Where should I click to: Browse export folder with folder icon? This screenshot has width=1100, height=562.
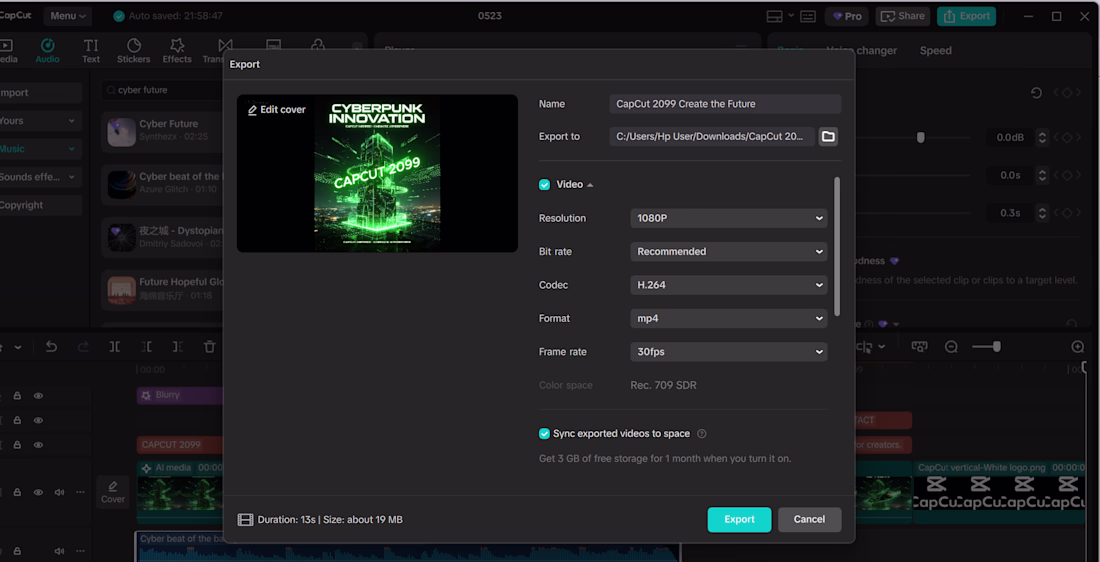tap(829, 136)
